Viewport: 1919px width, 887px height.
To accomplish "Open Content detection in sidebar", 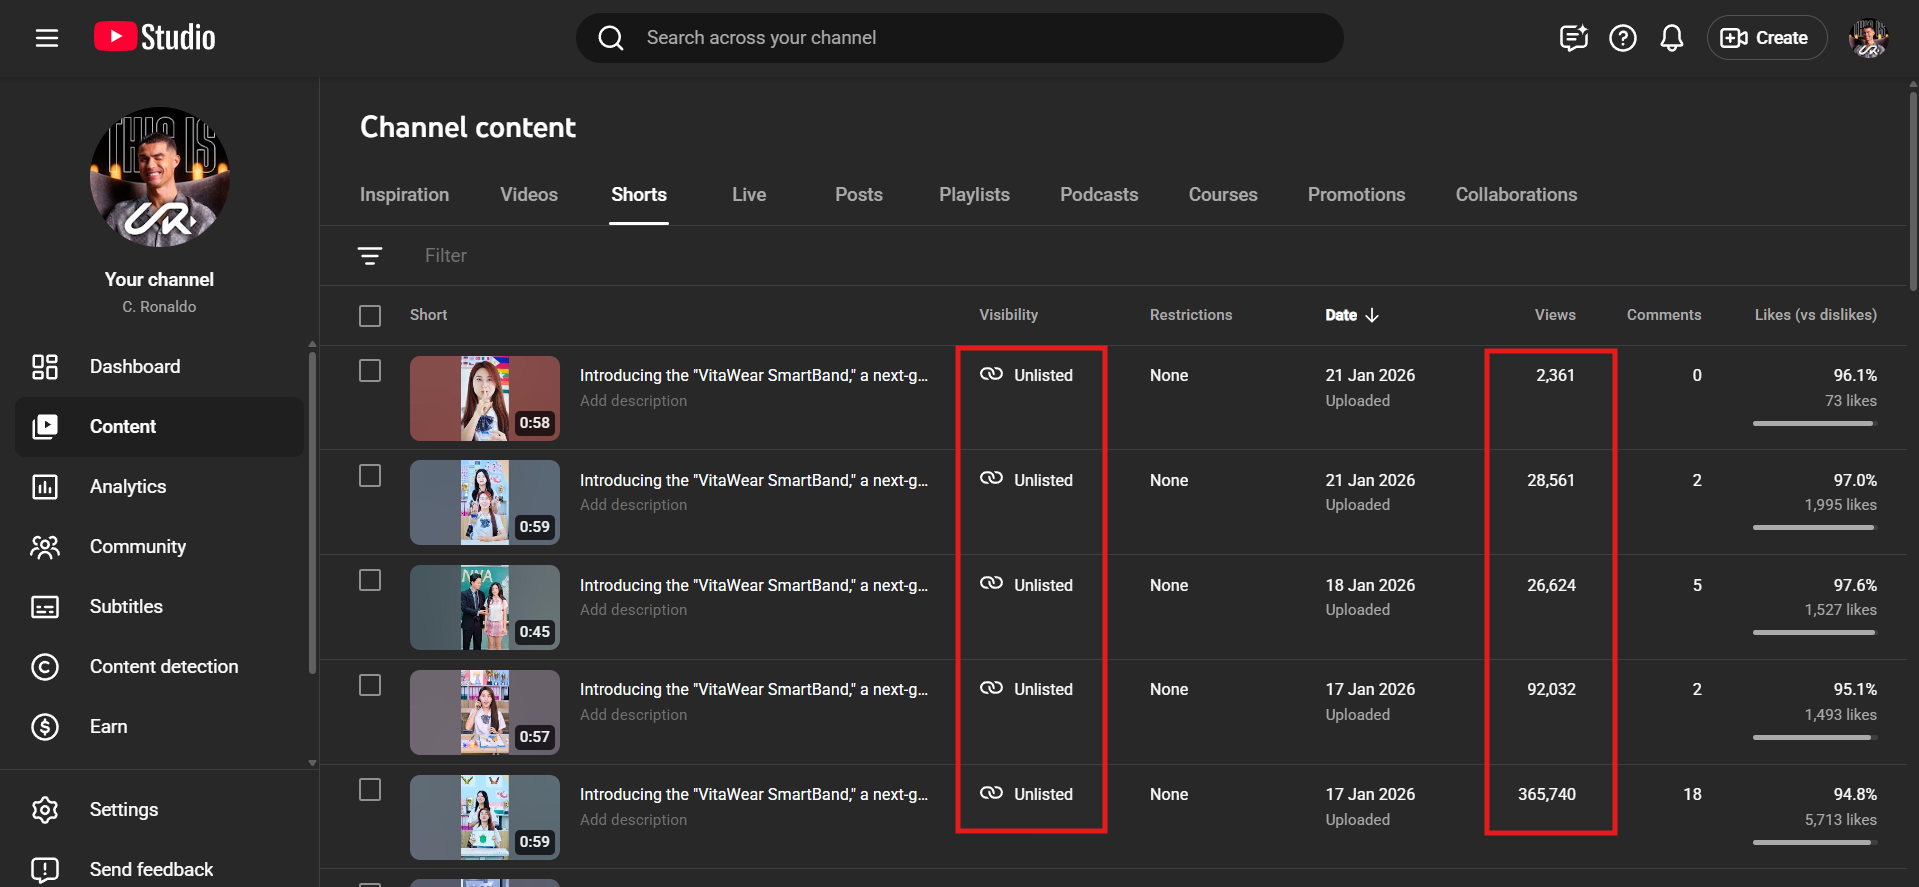I will coord(163,667).
